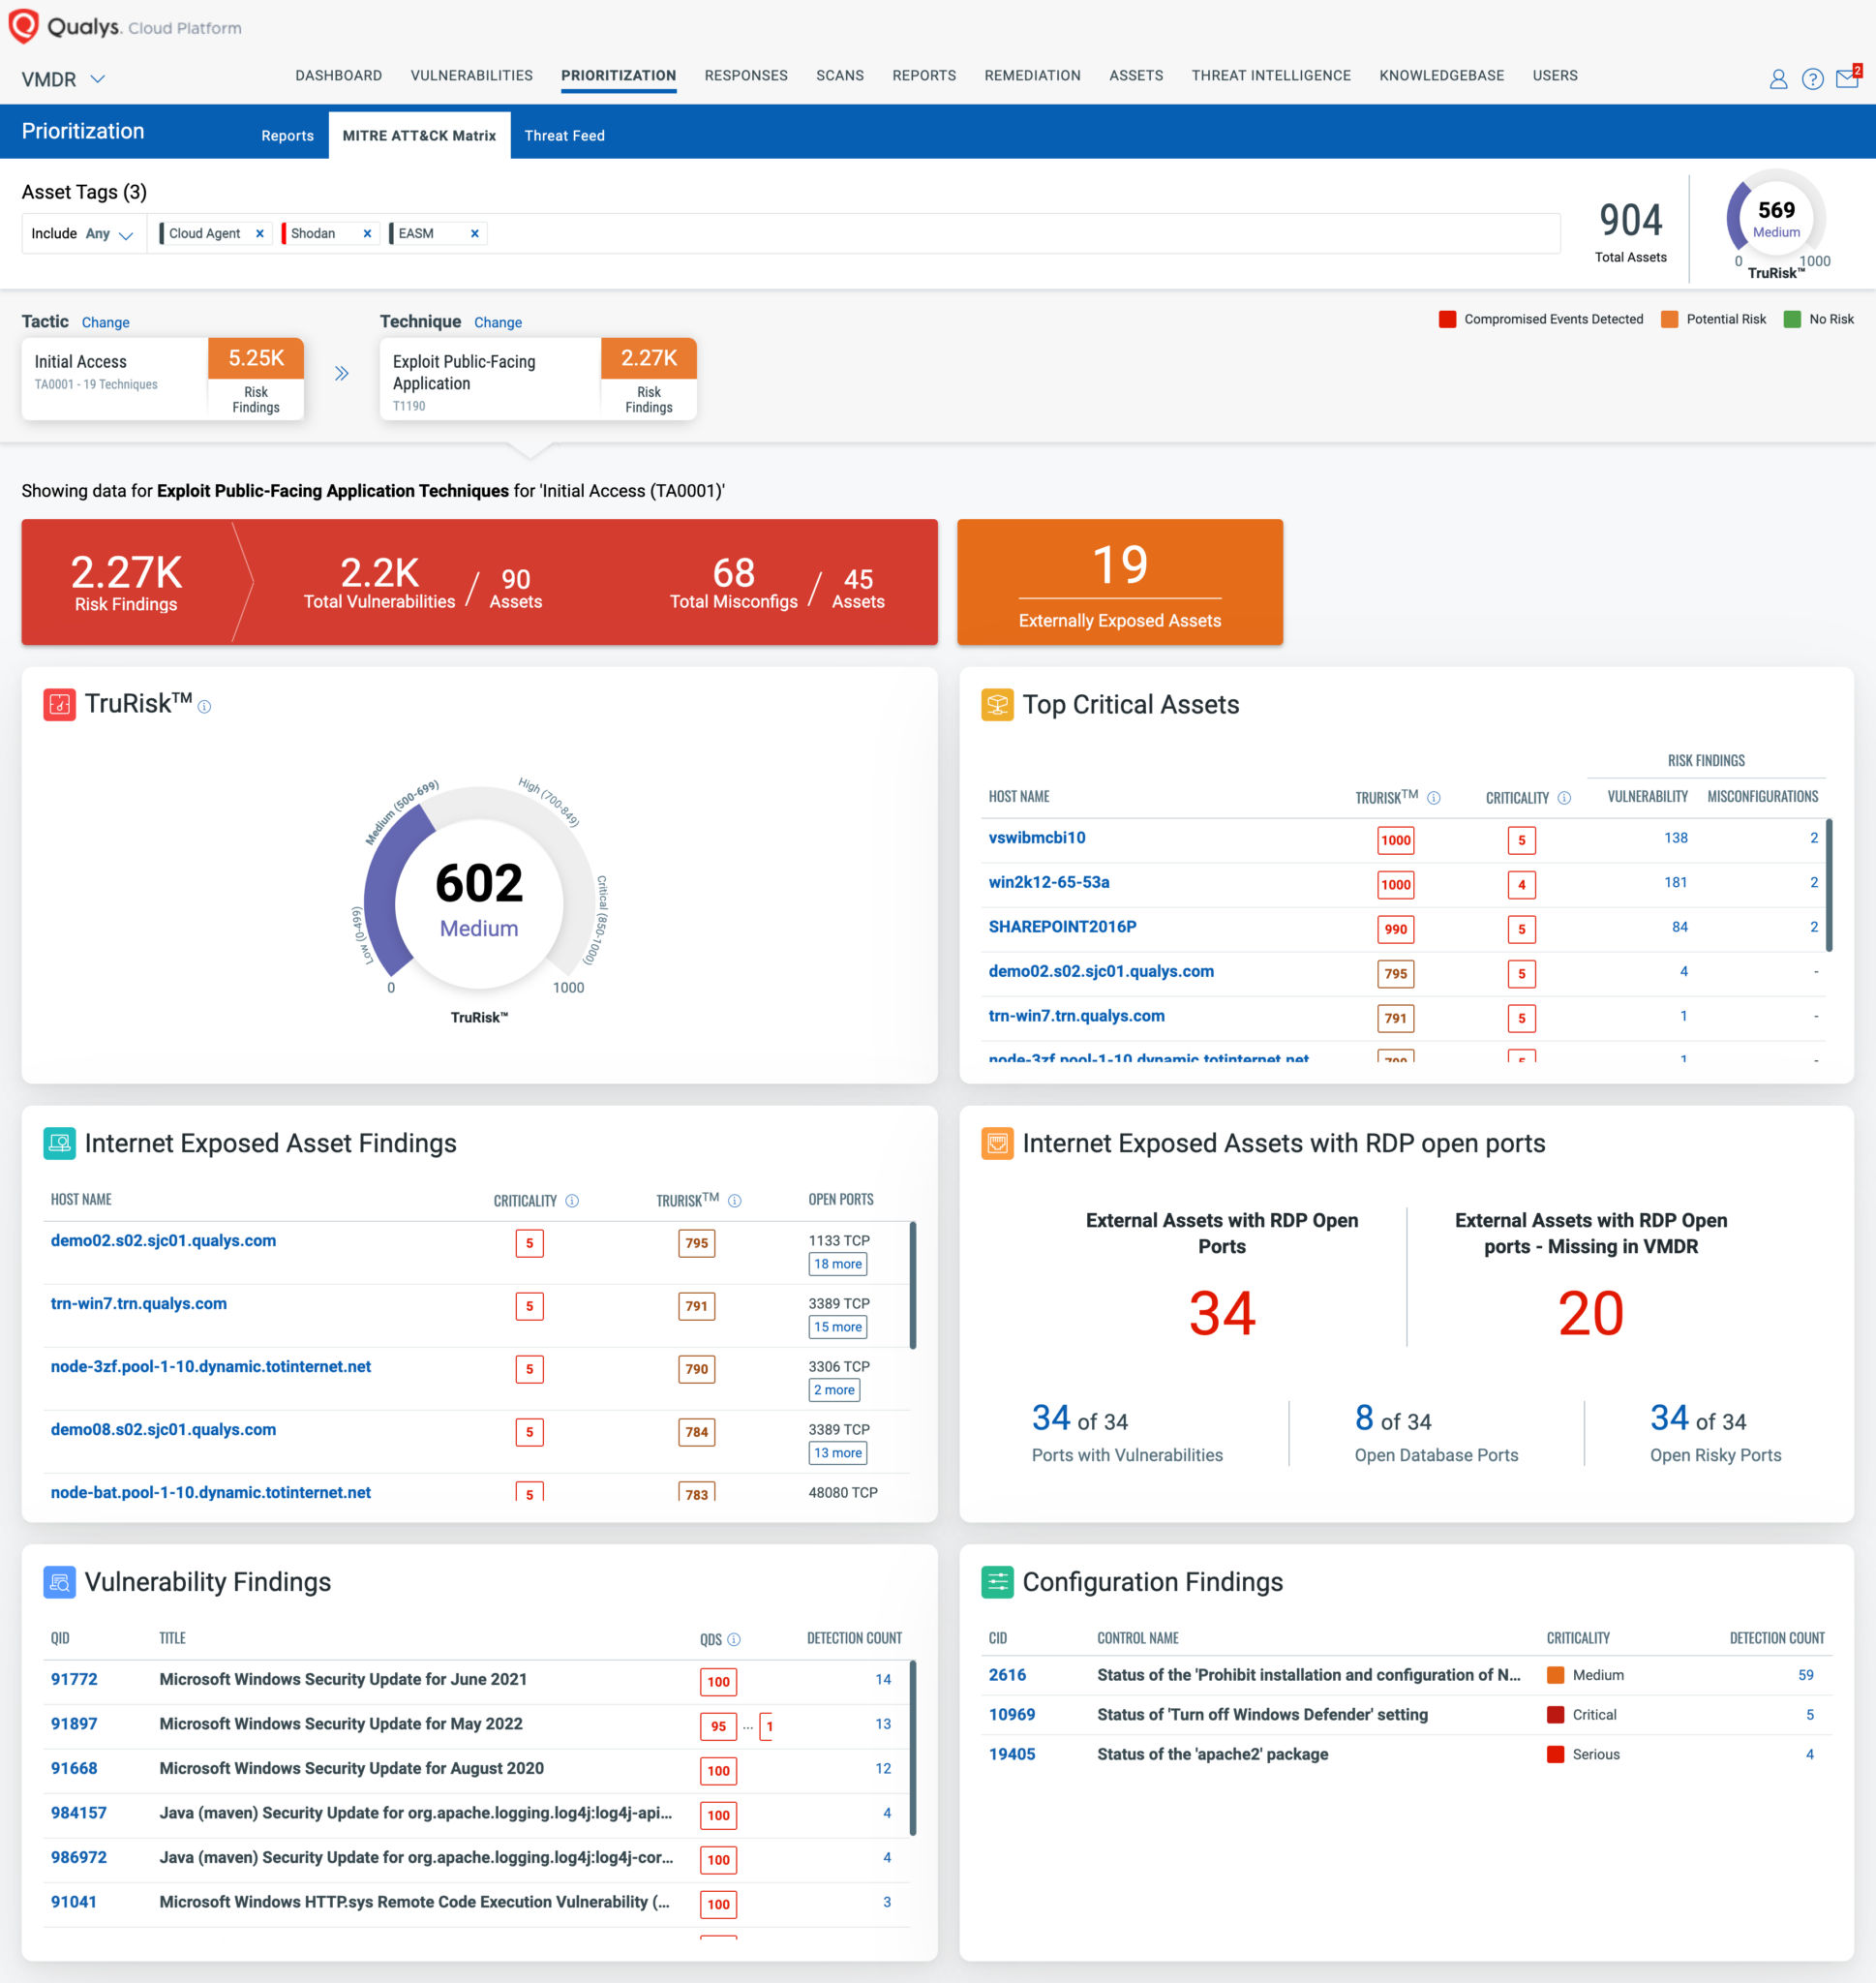Click the Top Critical Assets panel icon
Image resolution: width=1876 pixels, height=1983 pixels.
point(996,704)
